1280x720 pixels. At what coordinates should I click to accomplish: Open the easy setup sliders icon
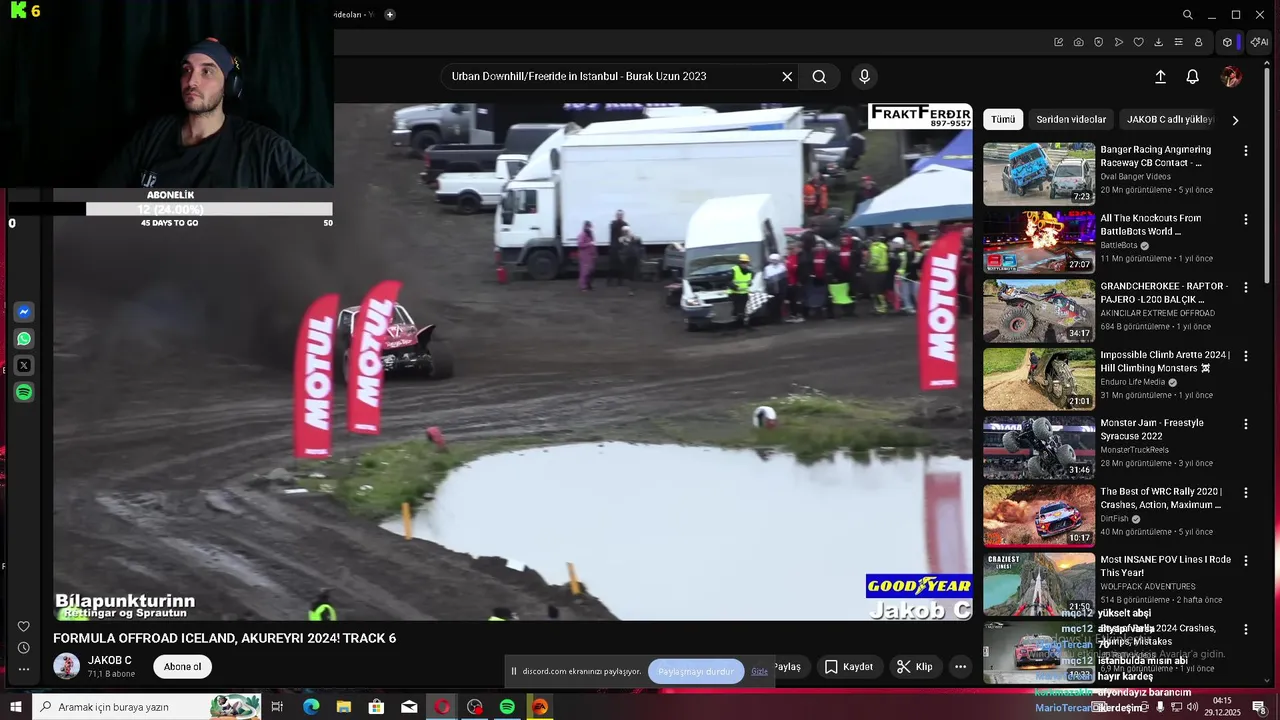point(1178,42)
